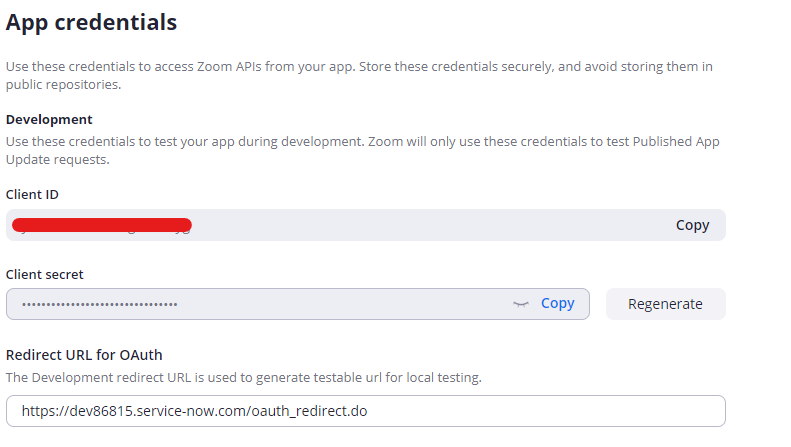Click the Client ID field label
This screenshot has width=791, height=447.
[x=32, y=194]
